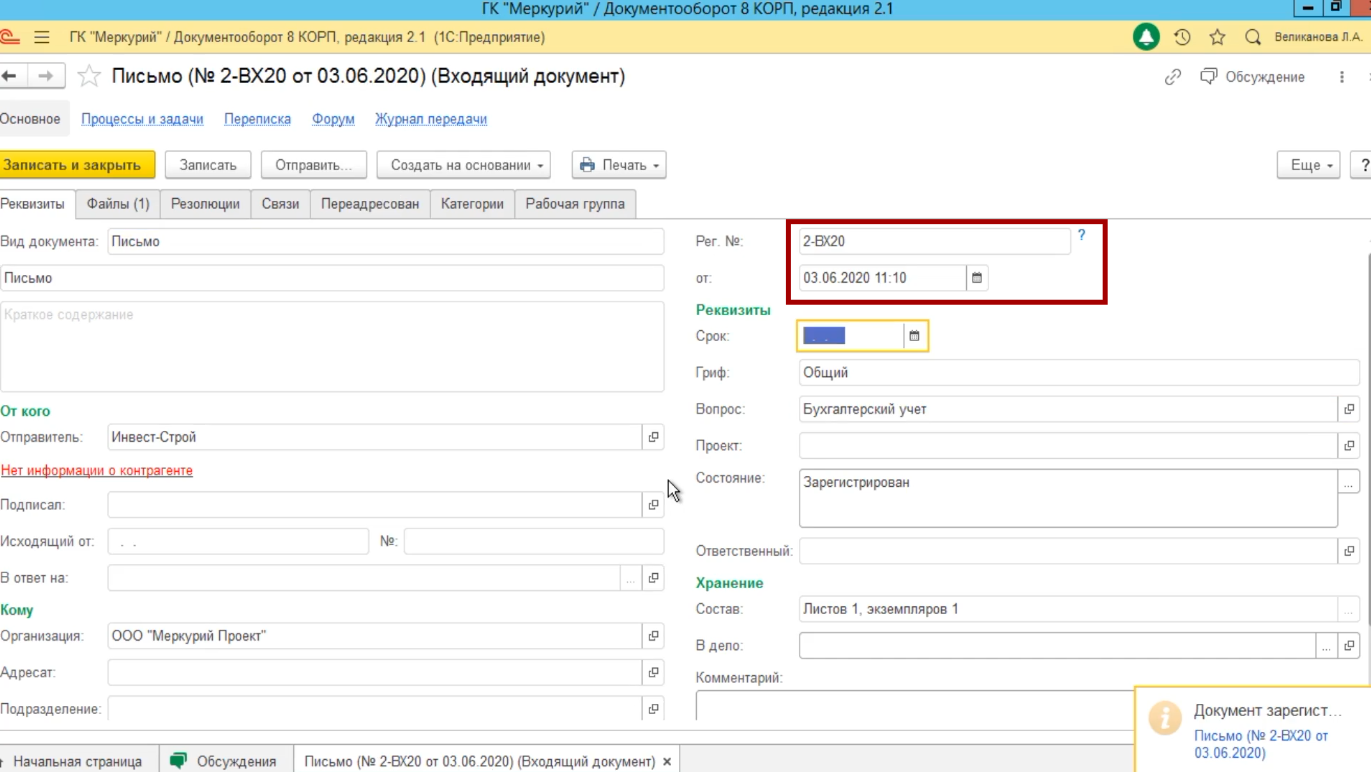This screenshot has width=1371, height=772.
Task: Click the Рег. № field 2-ВХ20
Action: (934, 241)
